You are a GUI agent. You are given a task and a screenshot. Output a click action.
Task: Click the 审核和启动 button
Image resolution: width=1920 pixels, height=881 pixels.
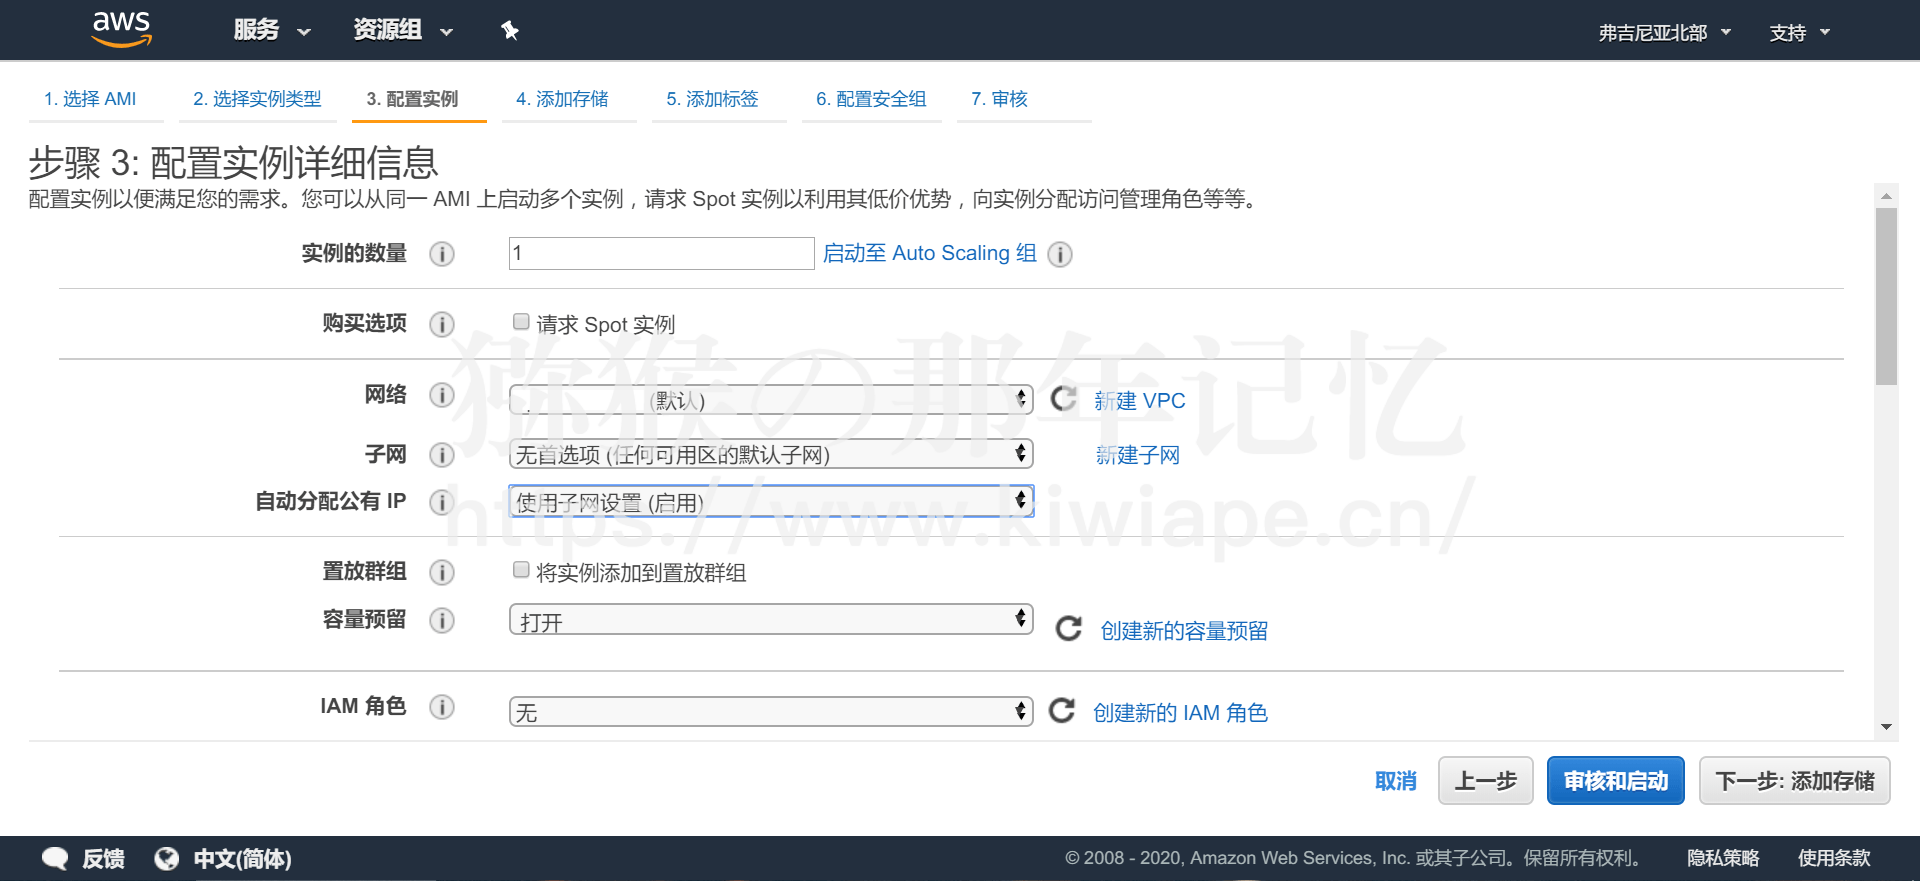coord(1616,781)
